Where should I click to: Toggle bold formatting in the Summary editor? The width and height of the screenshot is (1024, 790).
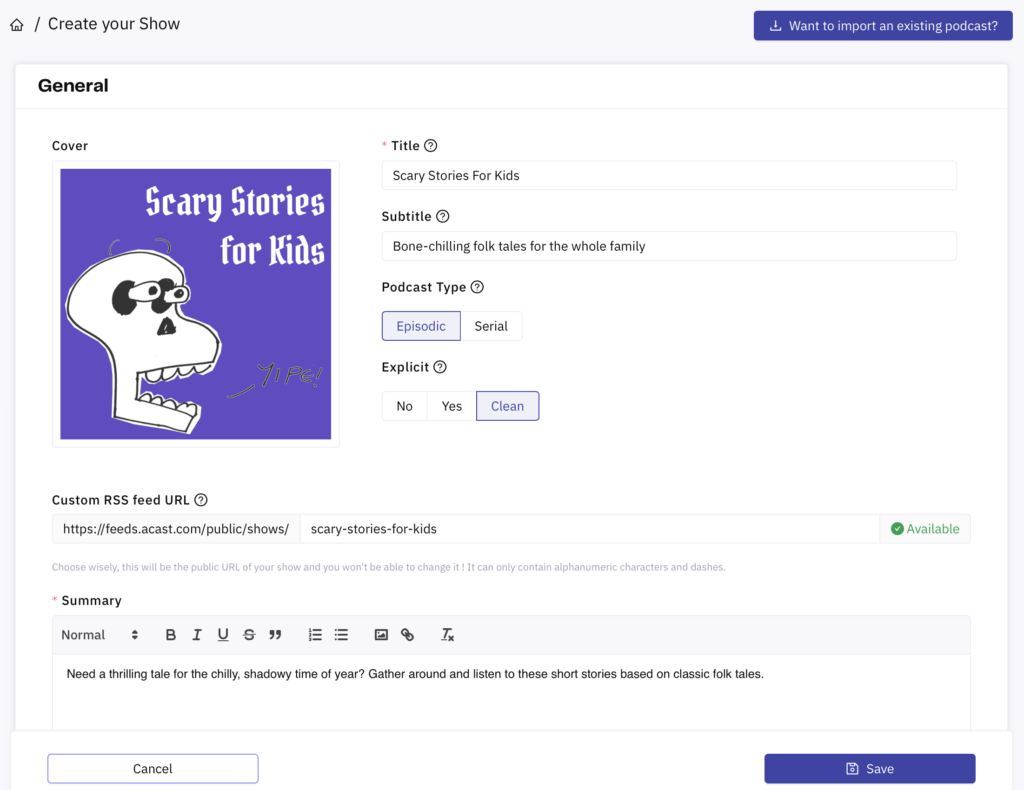coord(170,634)
